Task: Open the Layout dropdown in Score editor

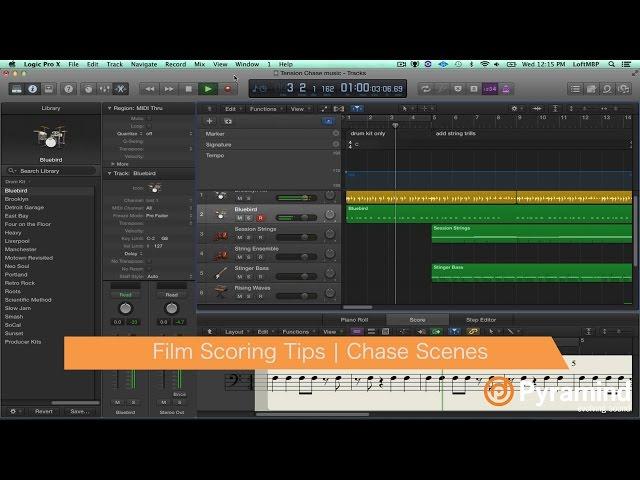Action: click(x=236, y=332)
